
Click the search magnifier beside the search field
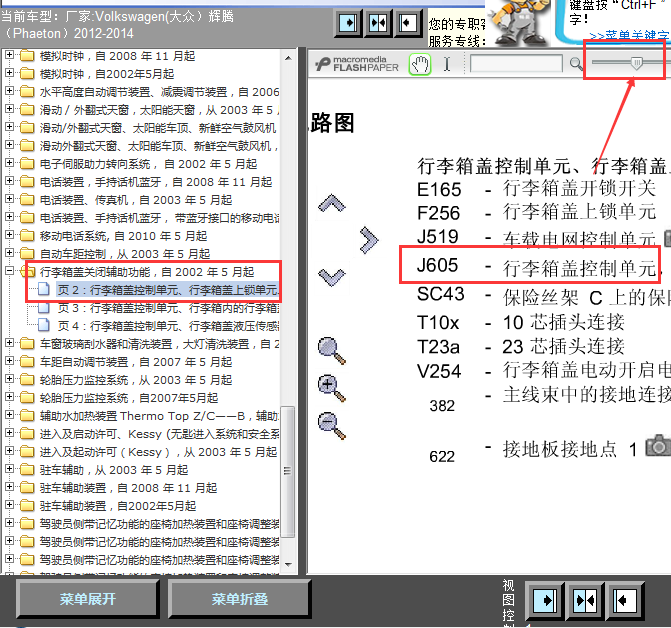click(x=576, y=64)
